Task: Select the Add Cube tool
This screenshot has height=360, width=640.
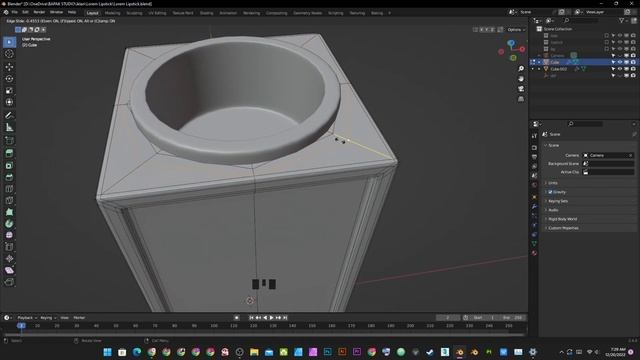Action: 9,141
